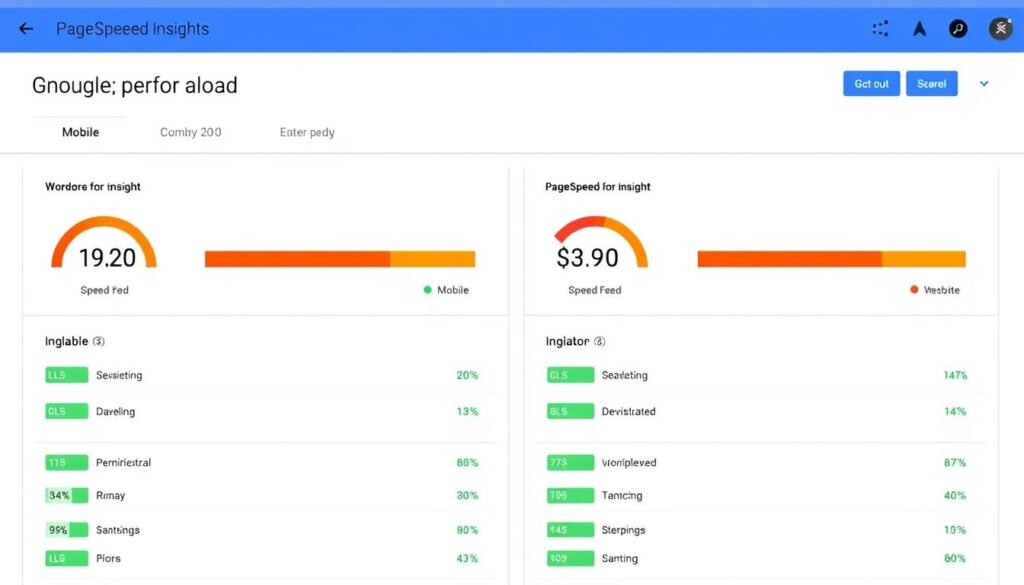
Task: Select the Daveling metric label
Action: coord(116,411)
